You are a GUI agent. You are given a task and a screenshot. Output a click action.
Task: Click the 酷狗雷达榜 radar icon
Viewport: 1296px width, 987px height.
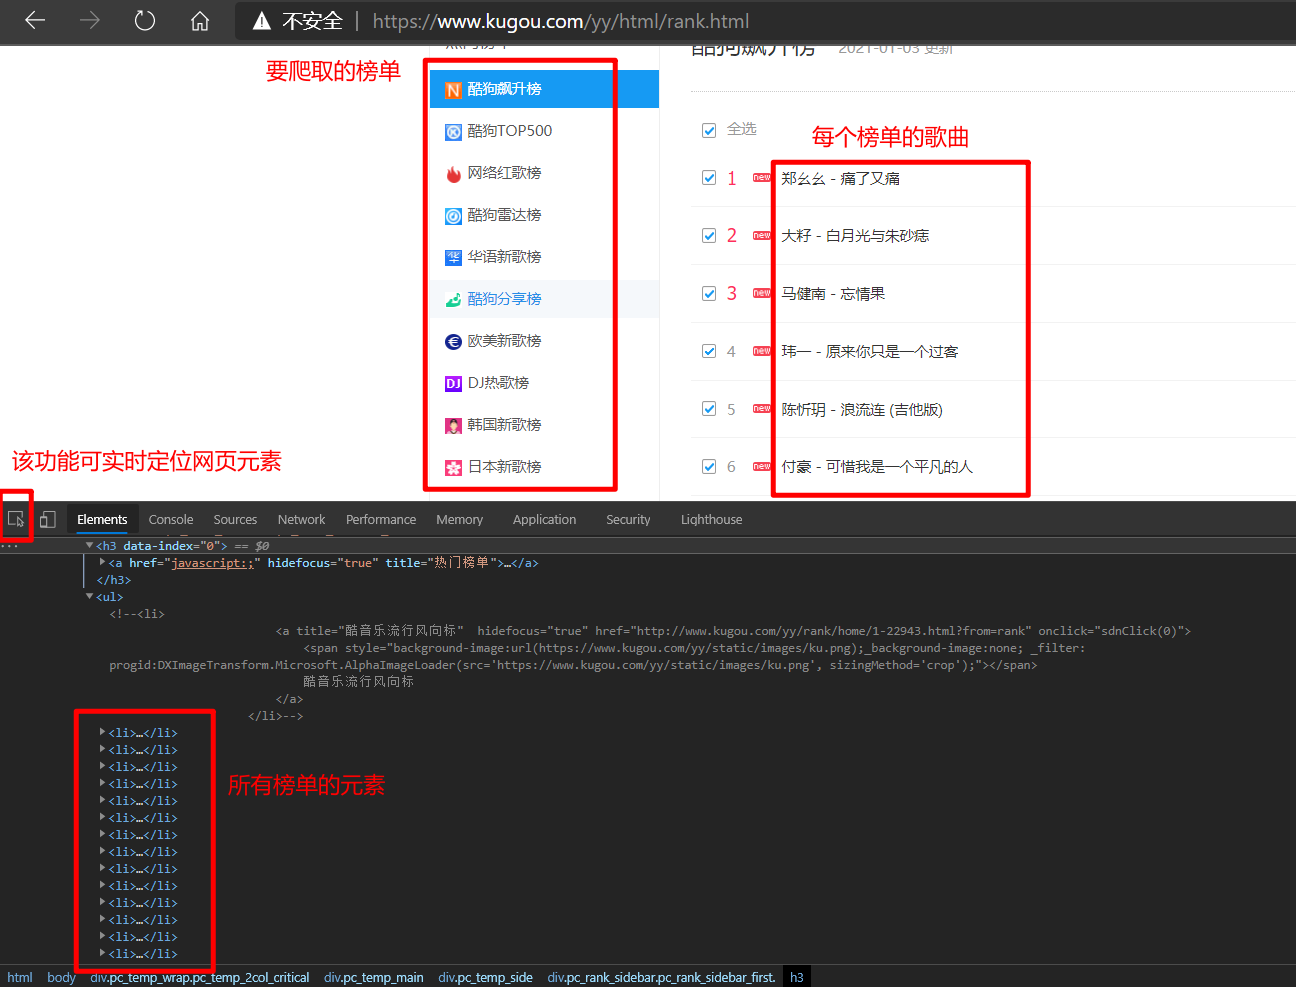coord(453,216)
